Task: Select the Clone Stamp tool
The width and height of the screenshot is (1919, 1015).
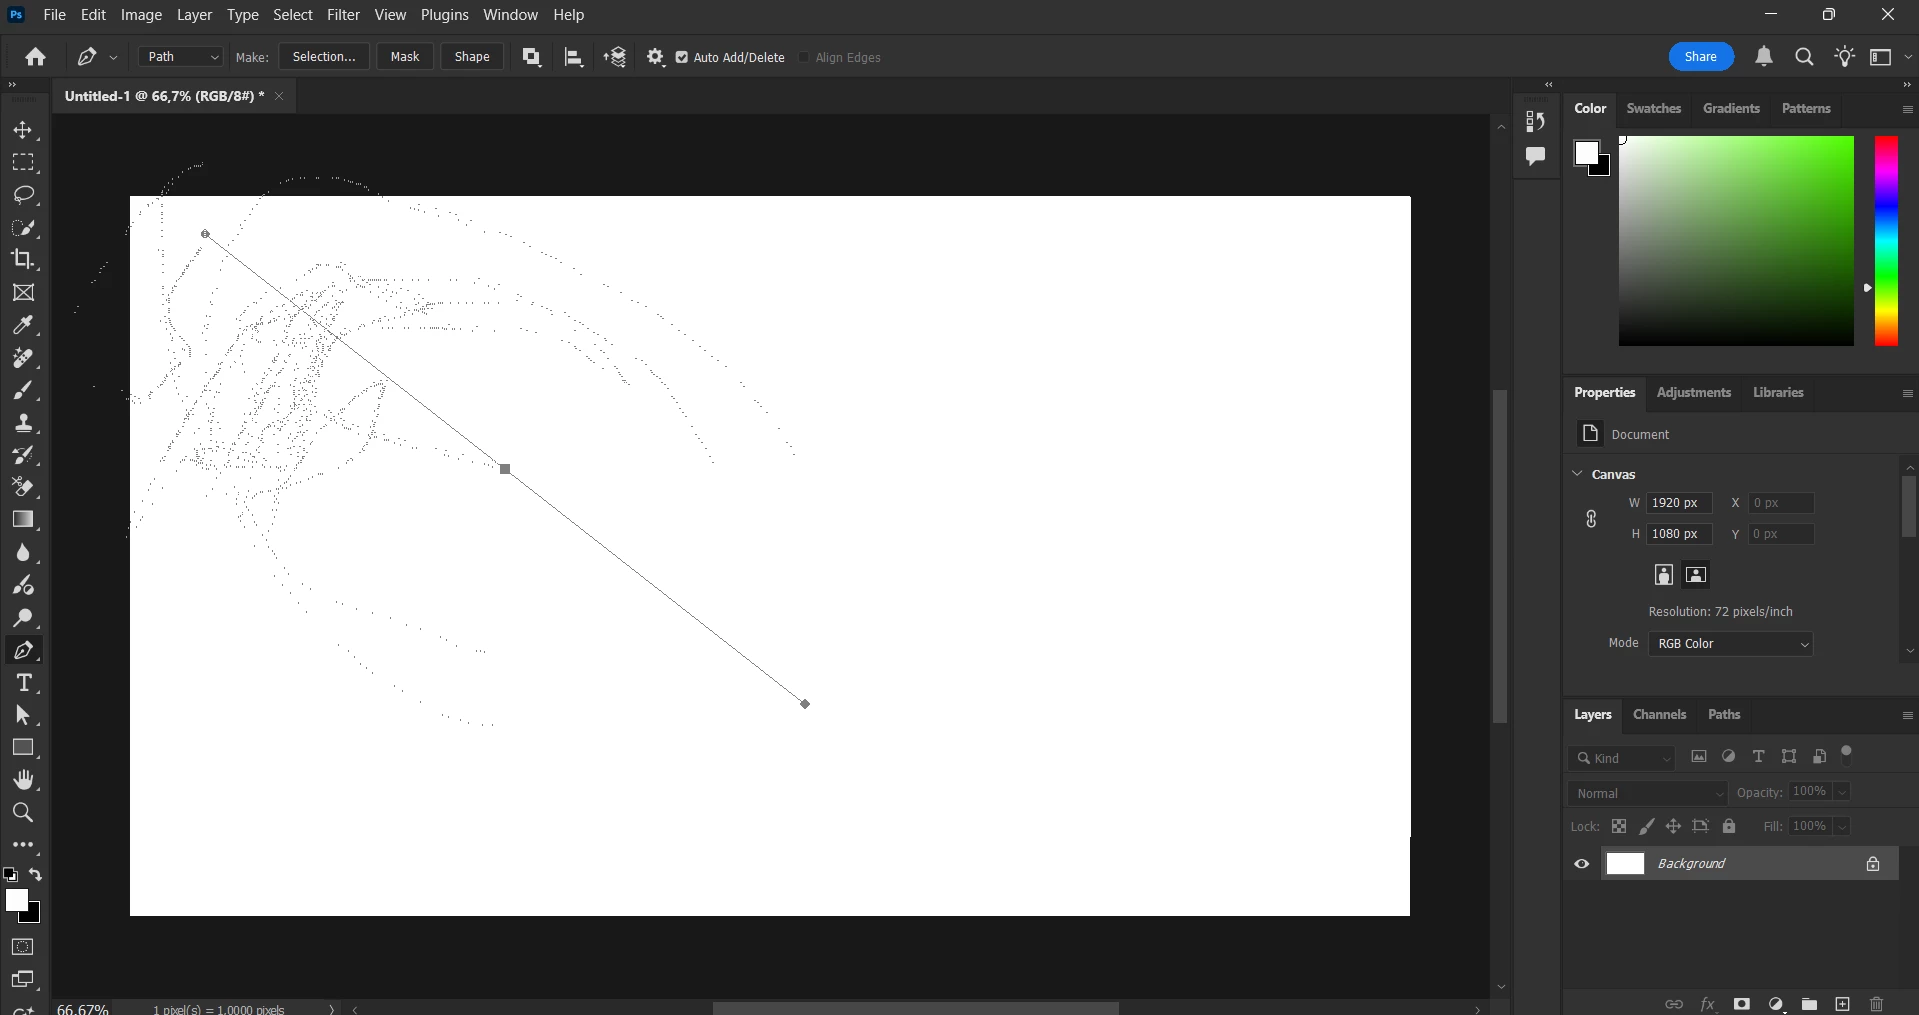Action: (23, 423)
